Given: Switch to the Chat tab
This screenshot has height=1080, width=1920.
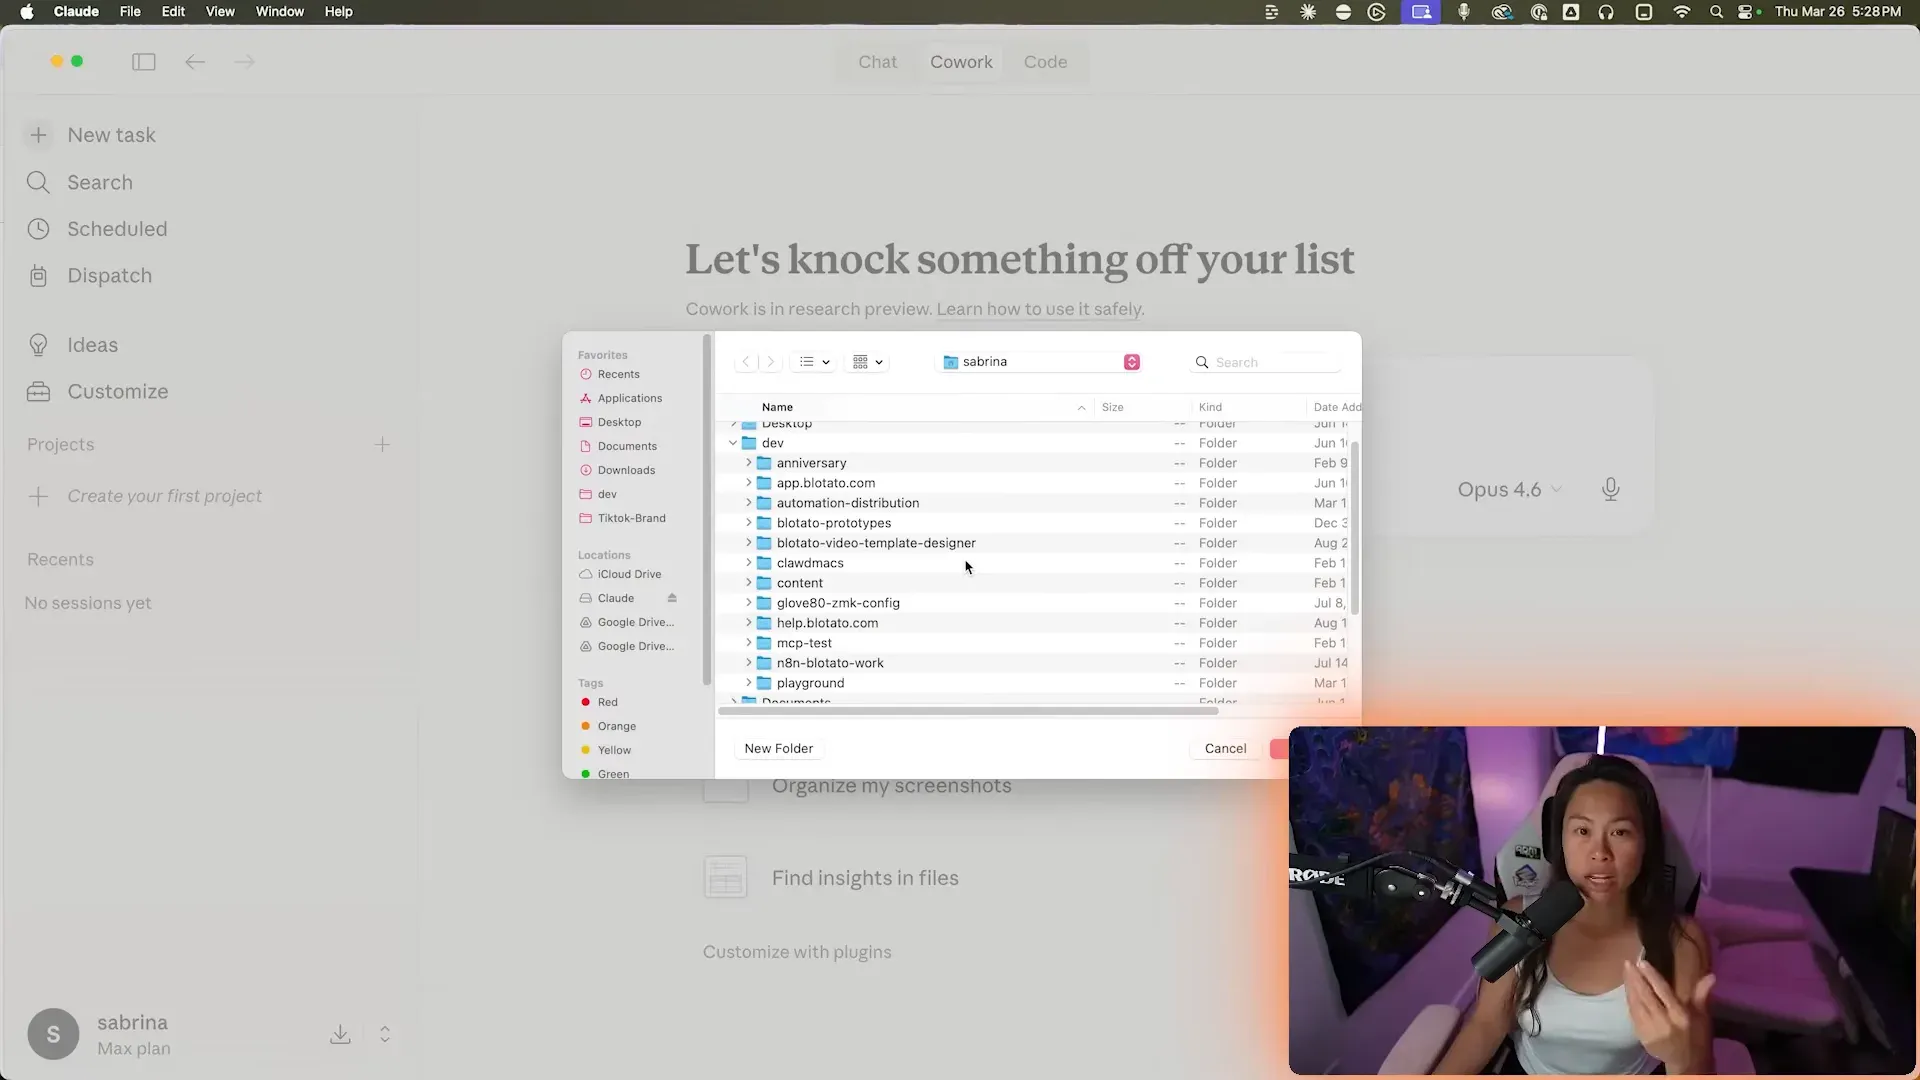Looking at the screenshot, I should click(877, 62).
